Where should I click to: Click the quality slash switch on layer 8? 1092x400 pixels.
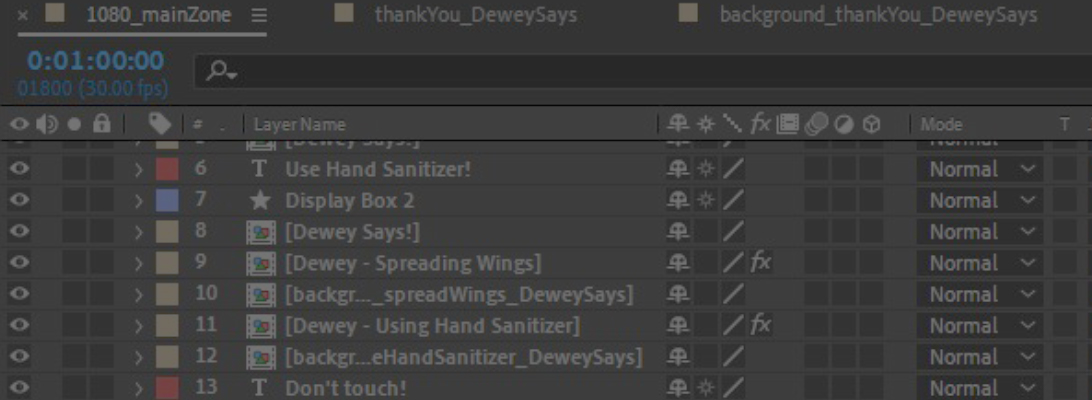[x=733, y=232]
